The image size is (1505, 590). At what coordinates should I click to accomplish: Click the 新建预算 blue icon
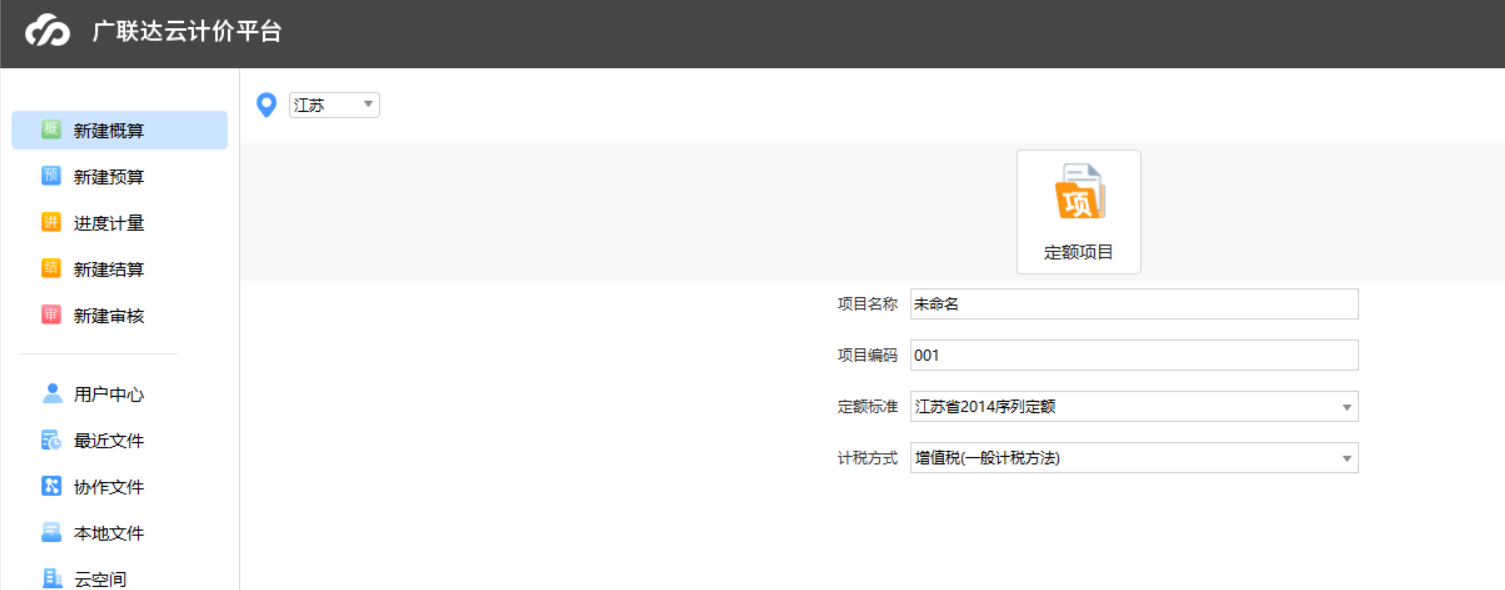[x=51, y=176]
